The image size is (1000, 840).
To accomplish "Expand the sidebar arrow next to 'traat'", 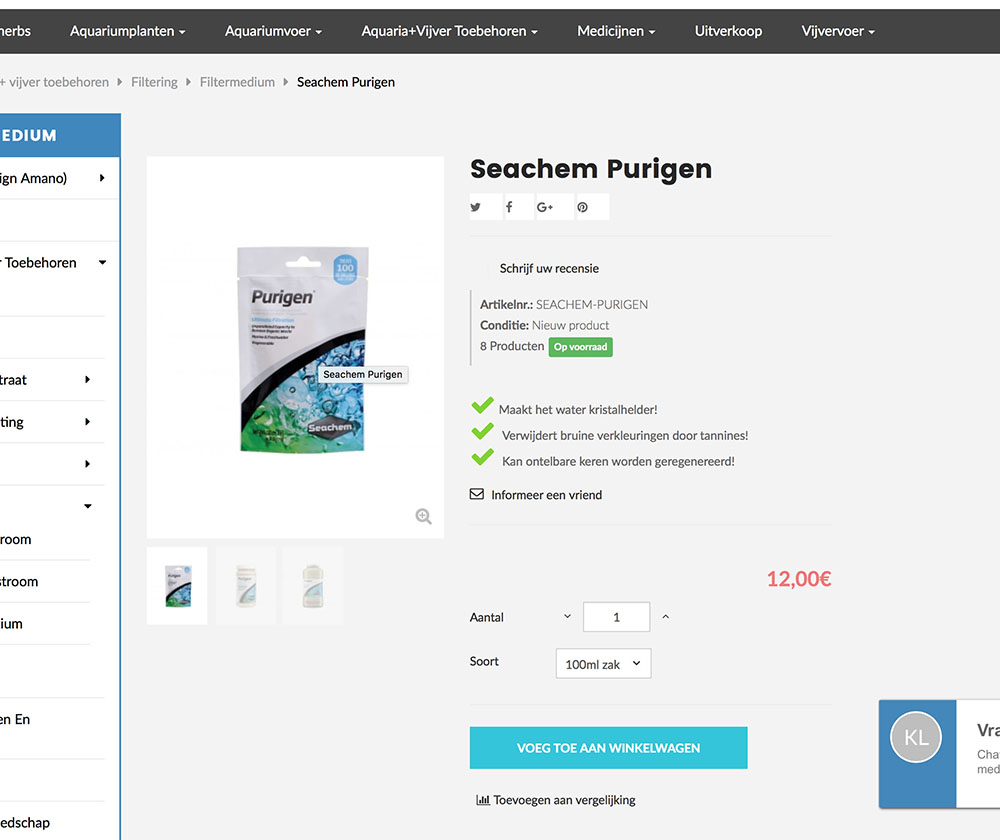I will click(87, 379).
